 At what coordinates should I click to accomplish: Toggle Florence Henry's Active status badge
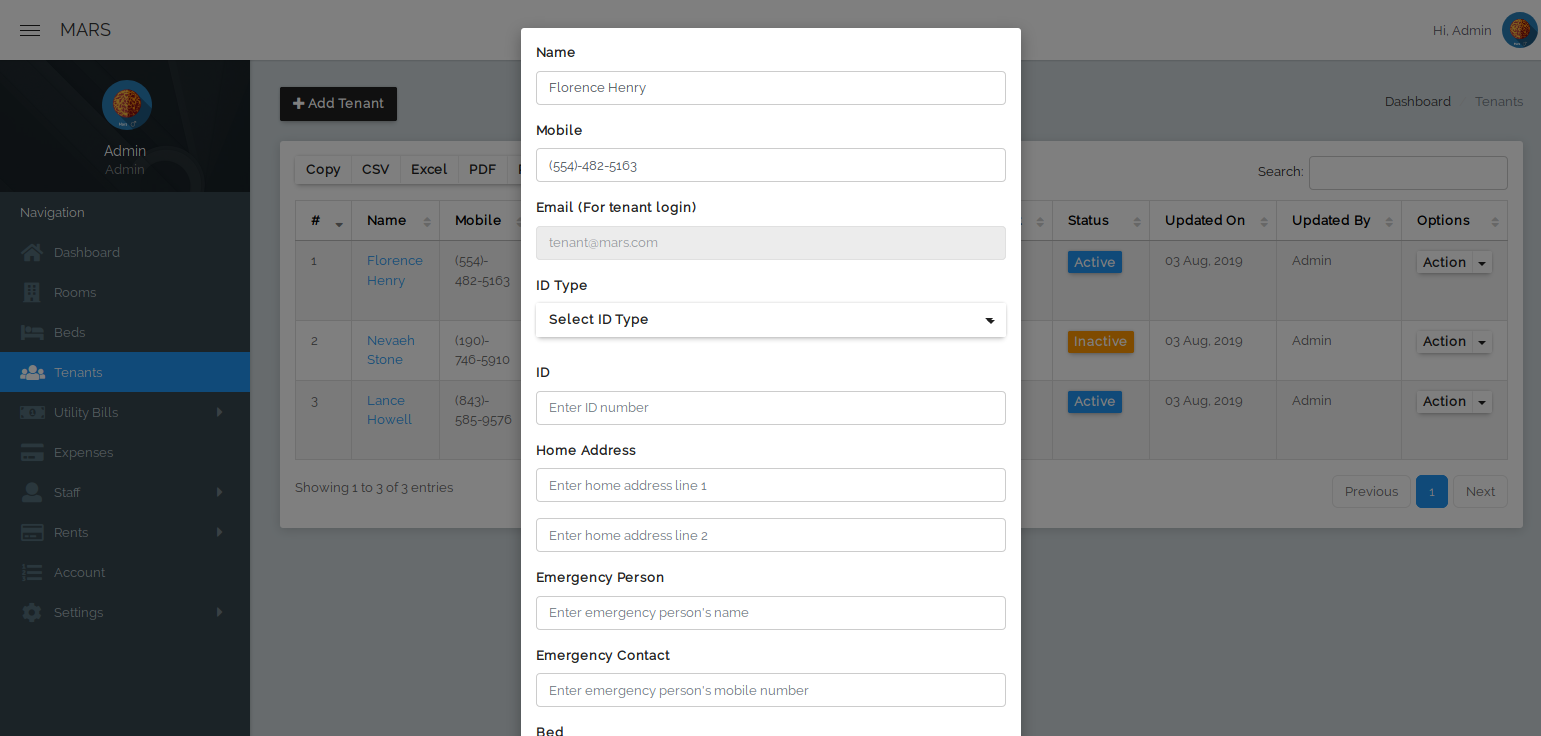1094,261
